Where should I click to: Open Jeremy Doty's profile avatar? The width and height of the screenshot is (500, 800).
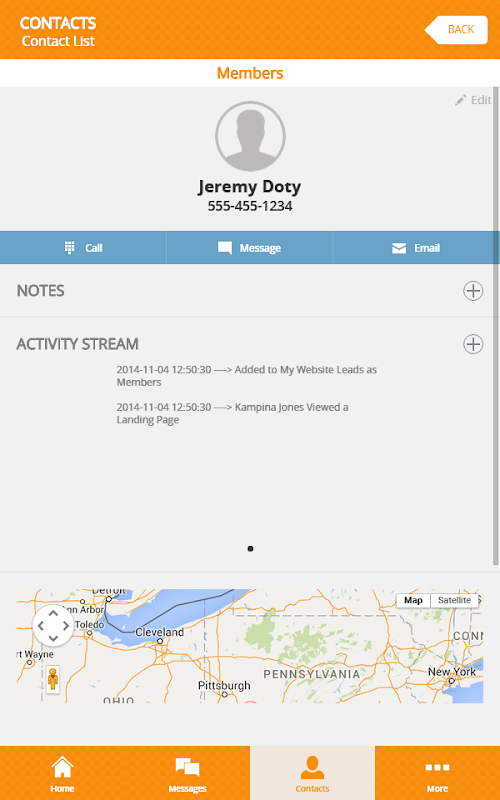(x=250, y=136)
